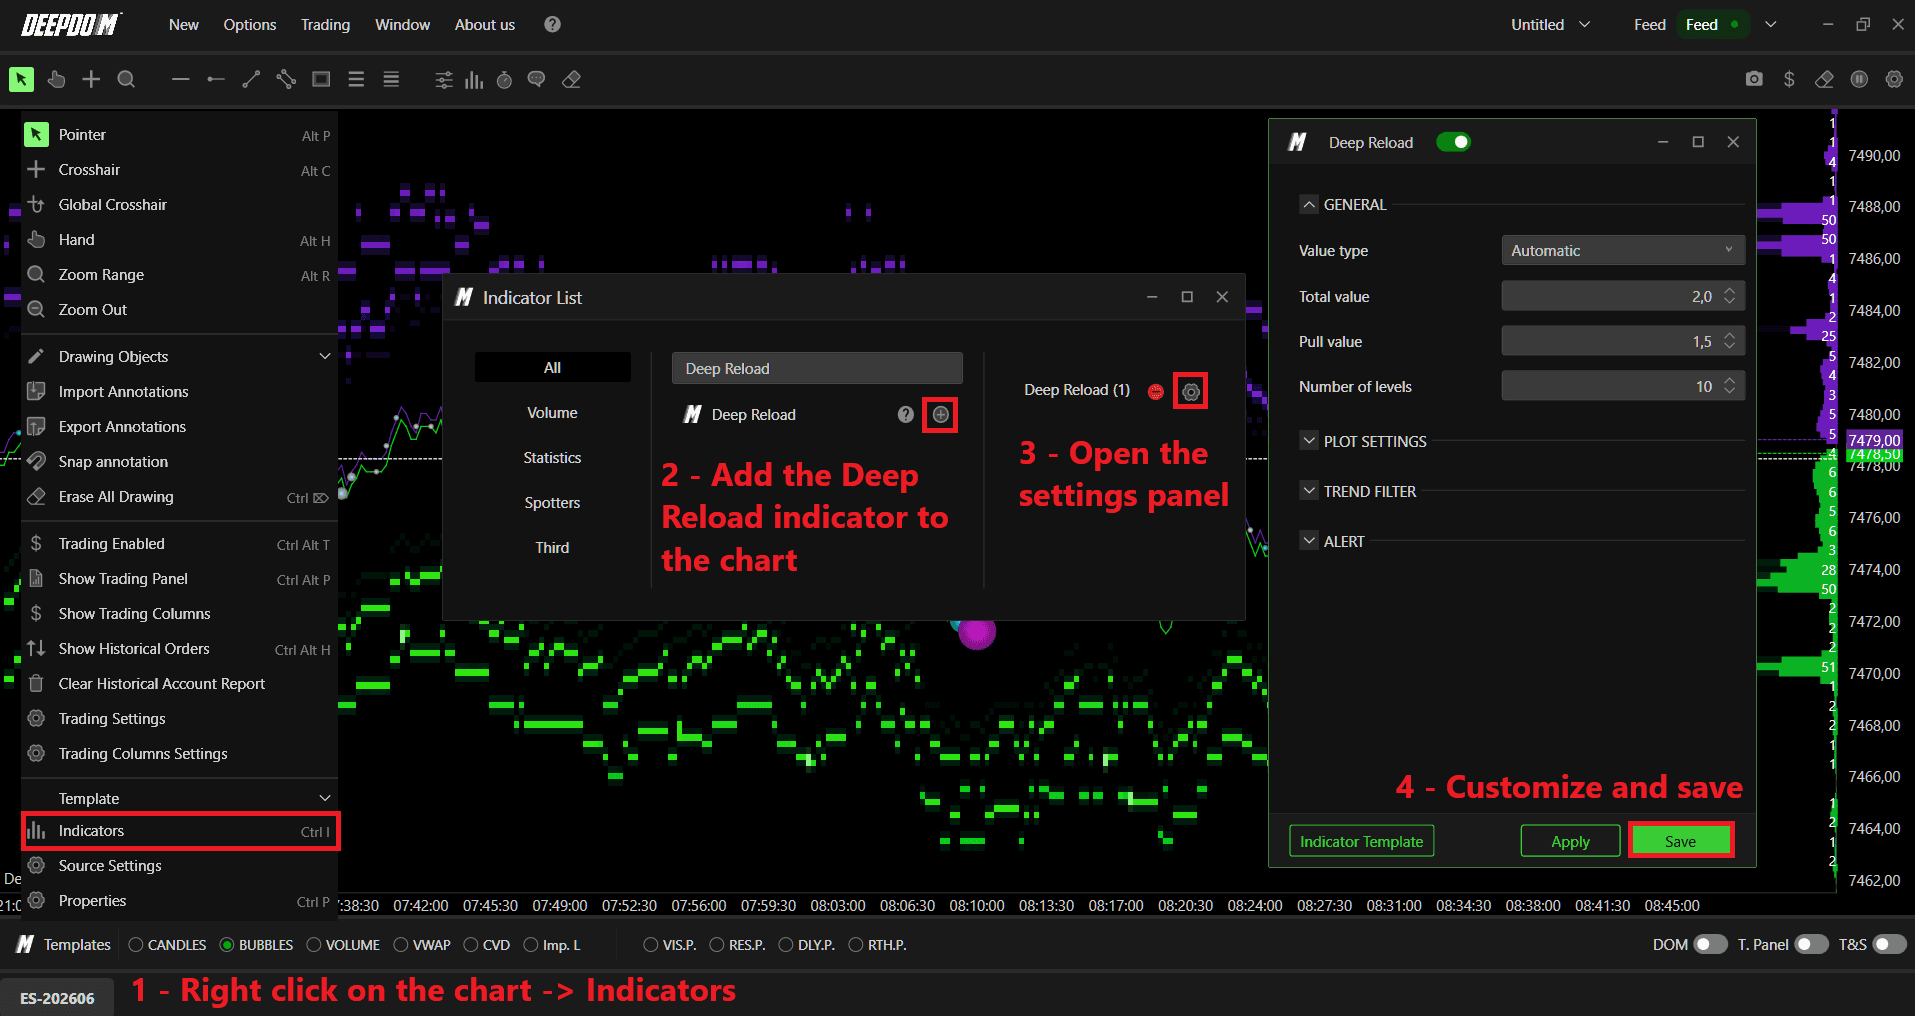
Task: Click the eraser icon beside the dollar sign
Action: point(1824,79)
